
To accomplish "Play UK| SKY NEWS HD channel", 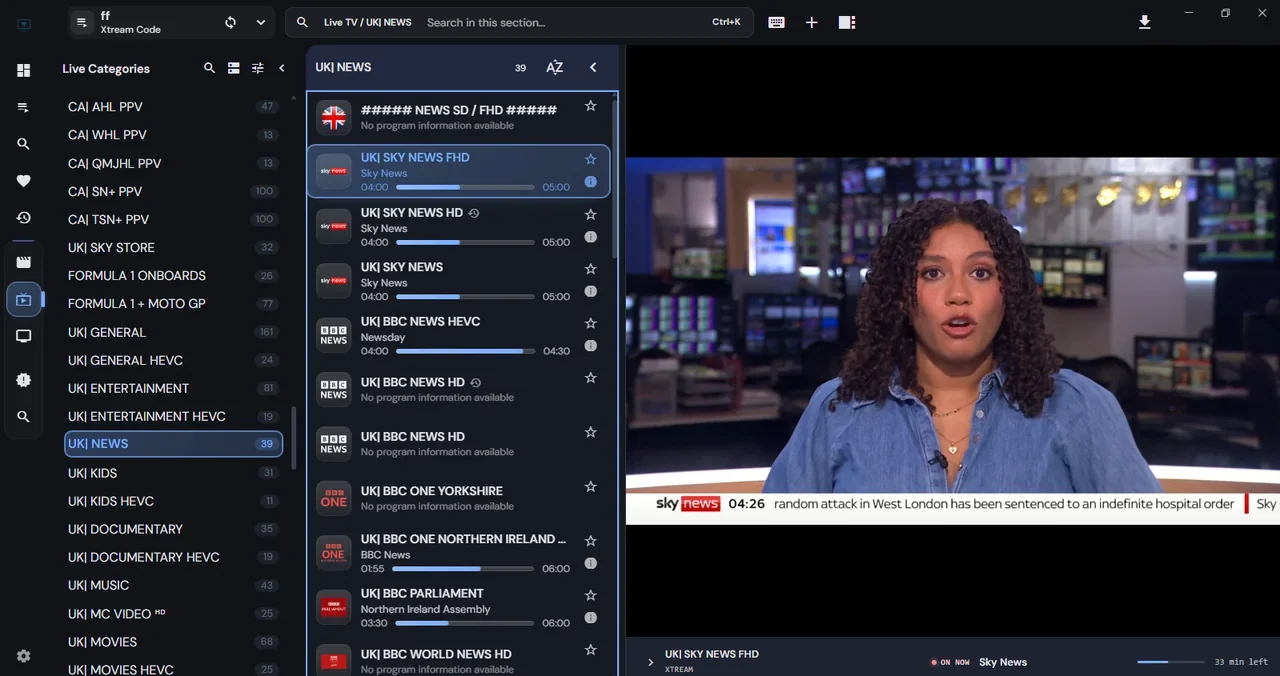I will tap(459, 226).
